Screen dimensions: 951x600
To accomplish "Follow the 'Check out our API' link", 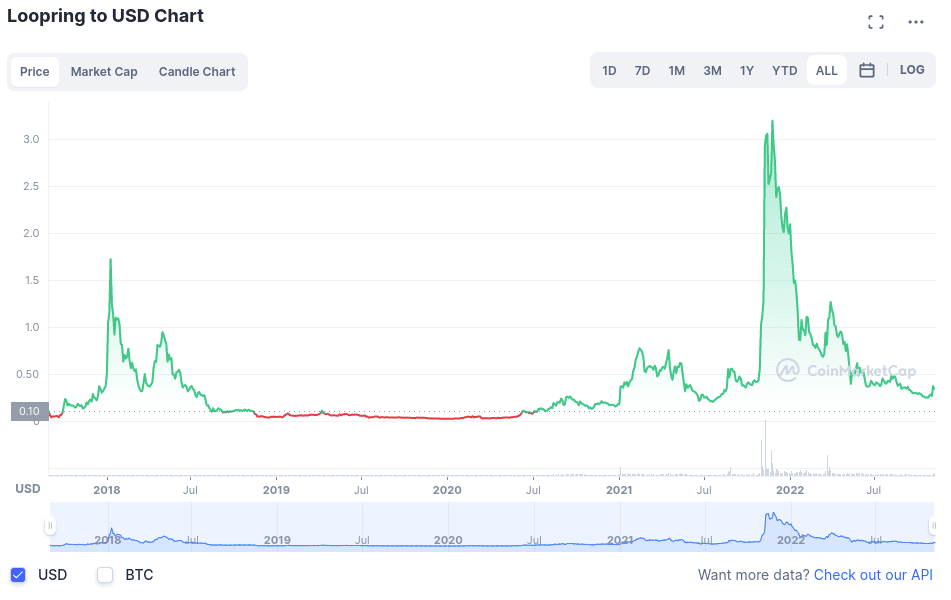I will click(x=873, y=575).
